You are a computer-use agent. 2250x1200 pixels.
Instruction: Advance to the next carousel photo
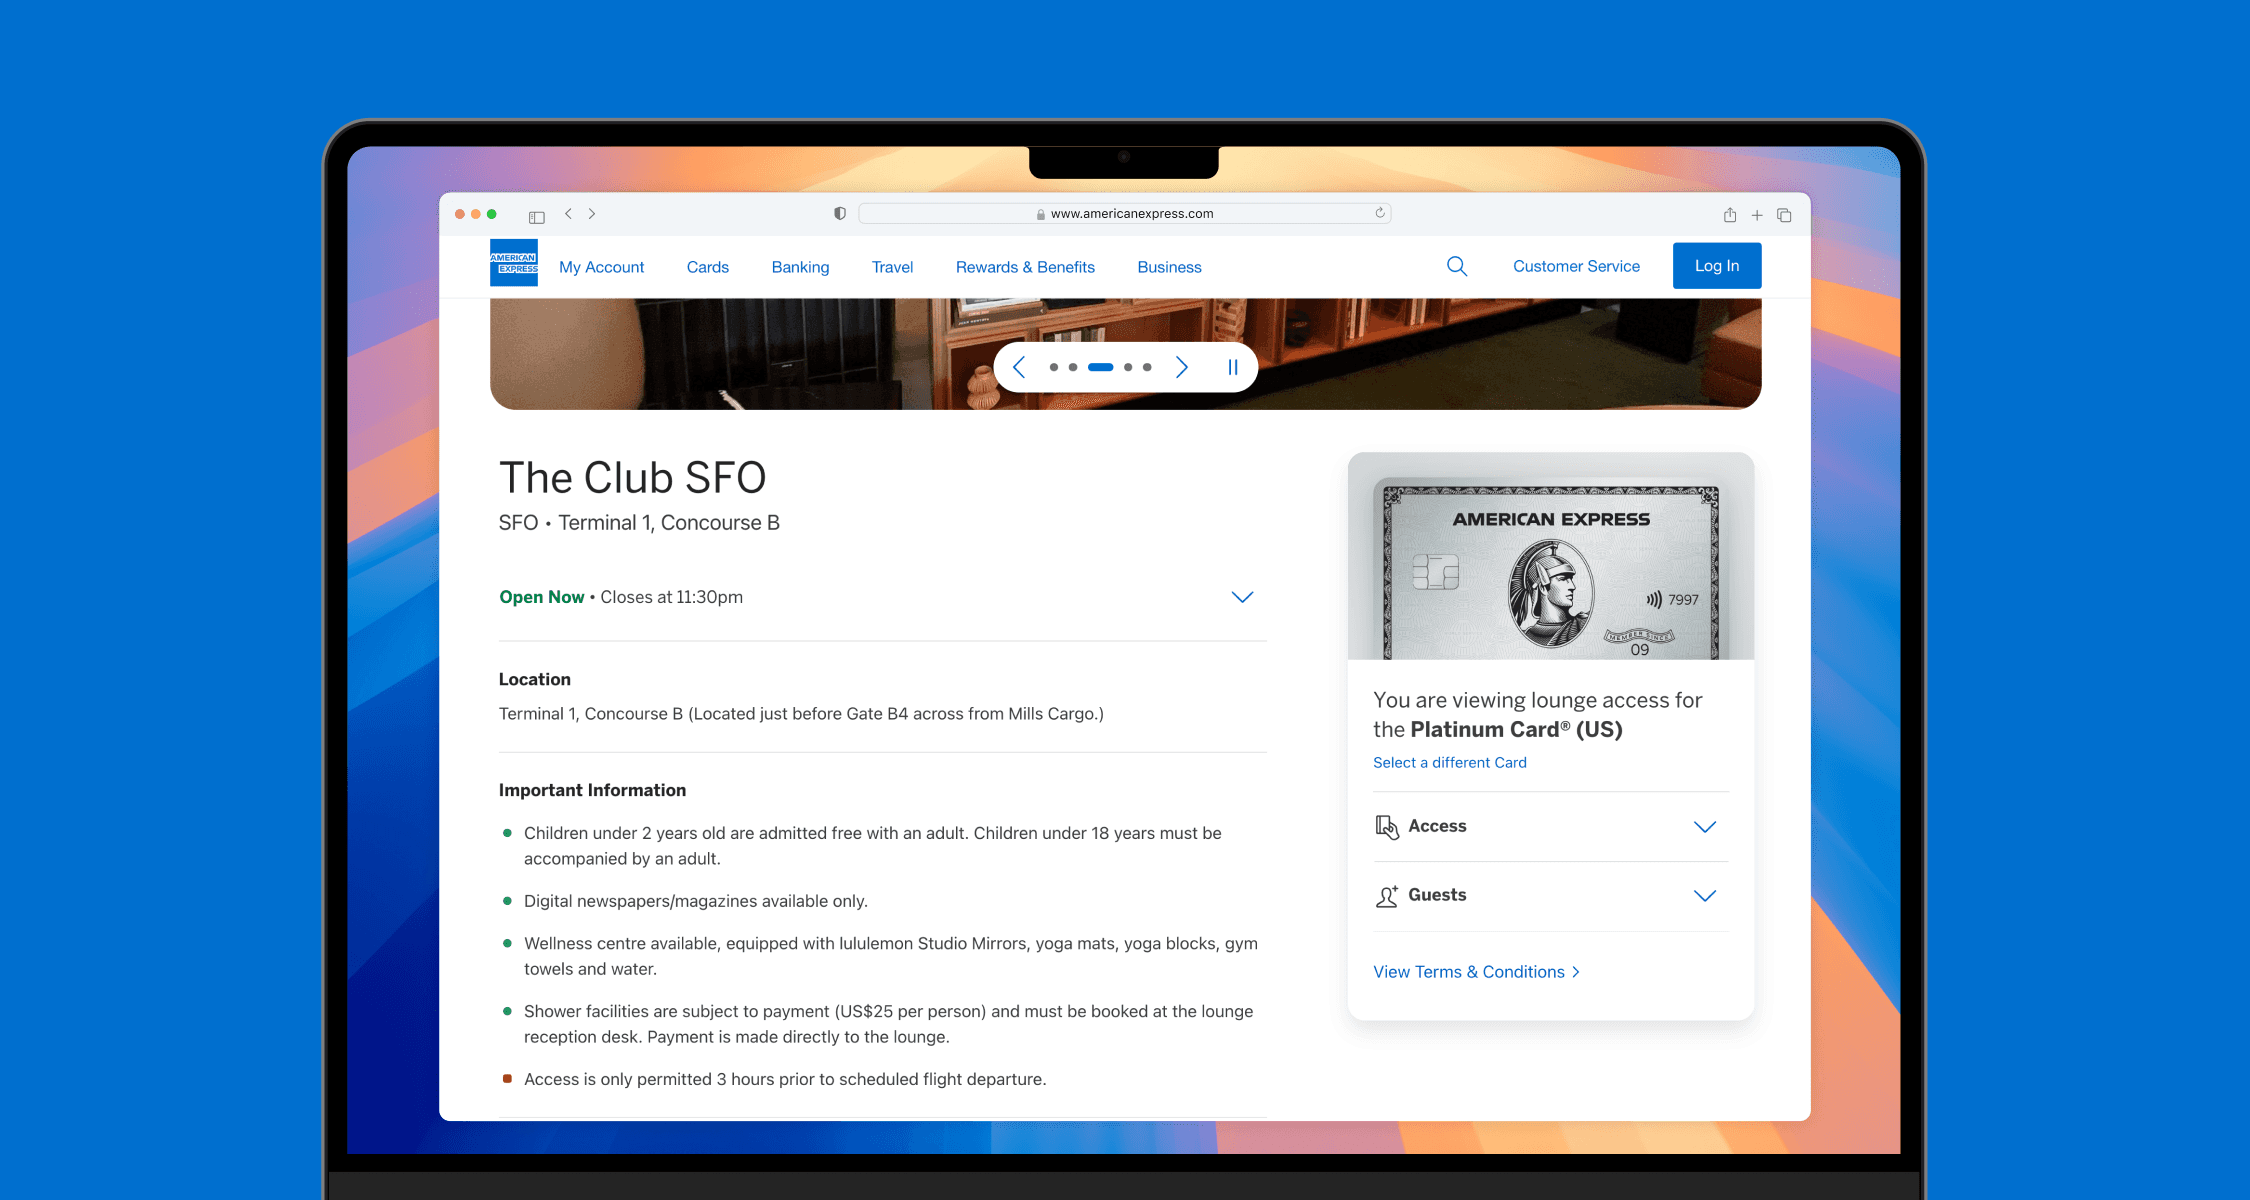coord(1182,367)
